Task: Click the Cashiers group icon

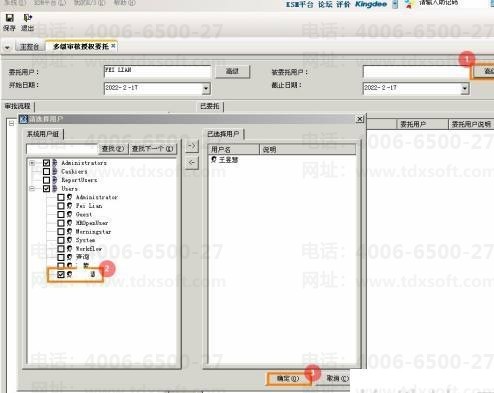Action: pos(55,171)
